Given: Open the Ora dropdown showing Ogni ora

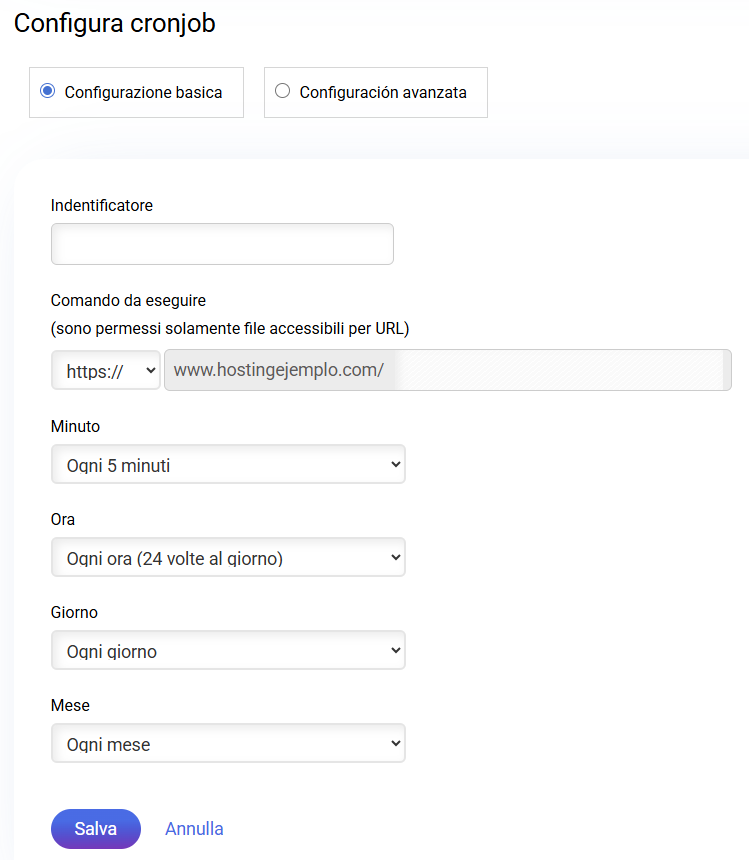Looking at the screenshot, I should click(x=228, y=557).
